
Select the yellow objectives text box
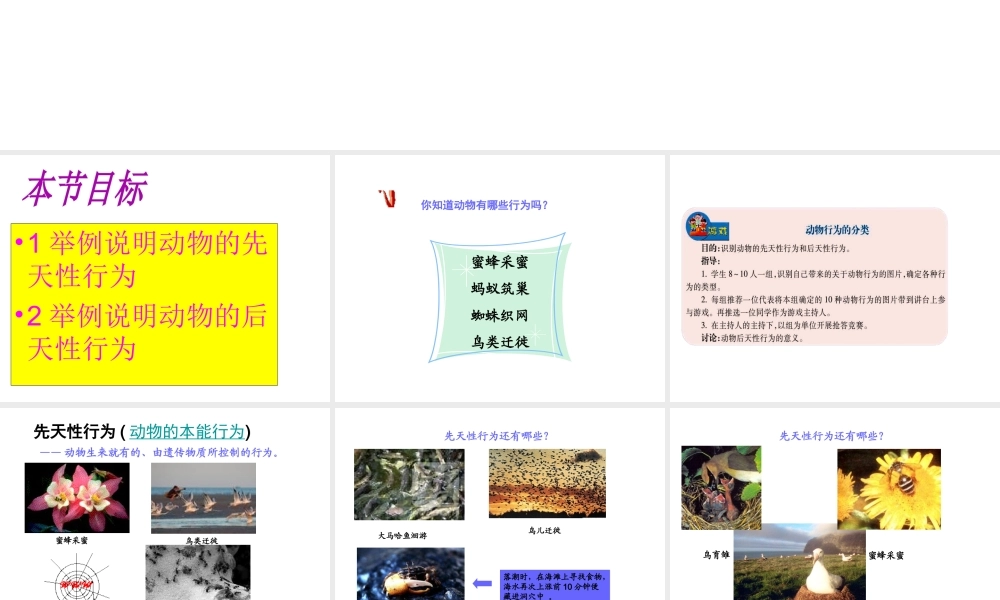click(x=144, y=304)
